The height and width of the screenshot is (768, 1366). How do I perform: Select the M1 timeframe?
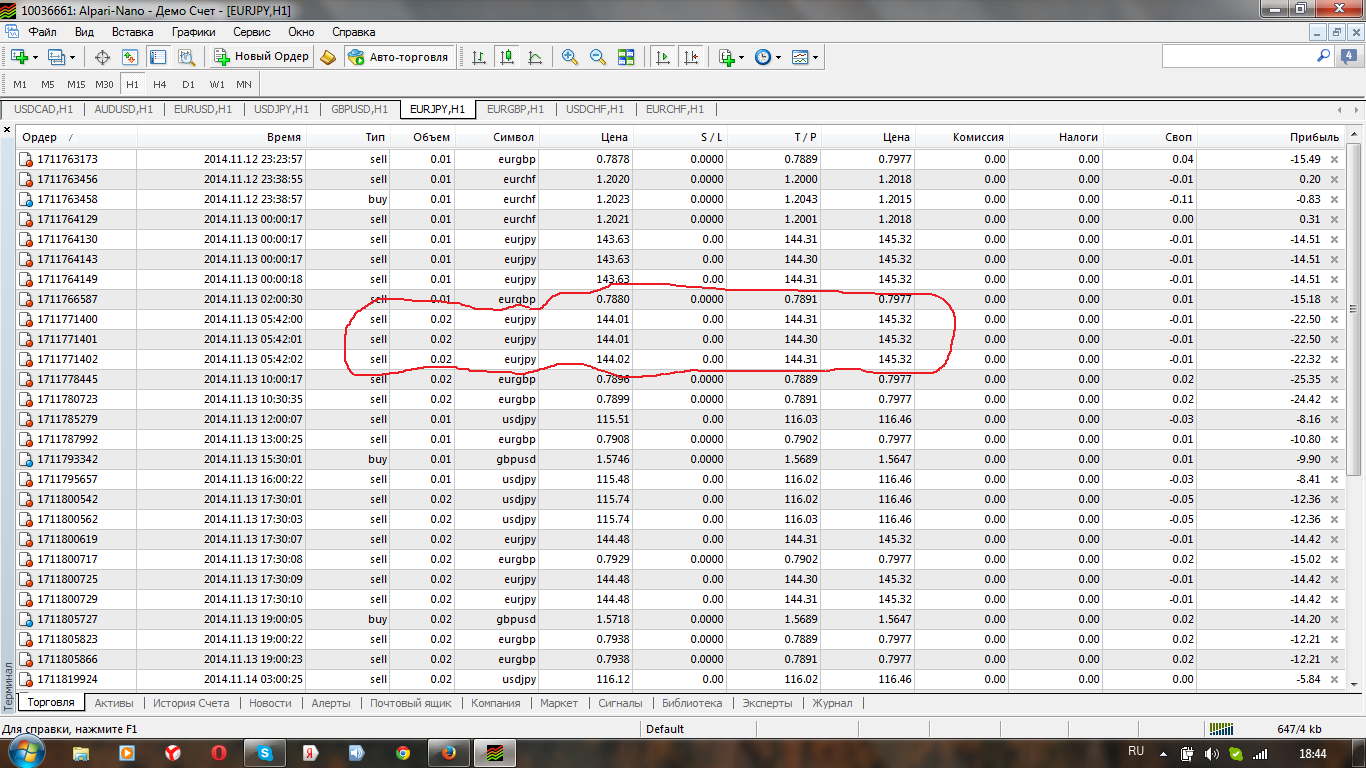point(20,85)
